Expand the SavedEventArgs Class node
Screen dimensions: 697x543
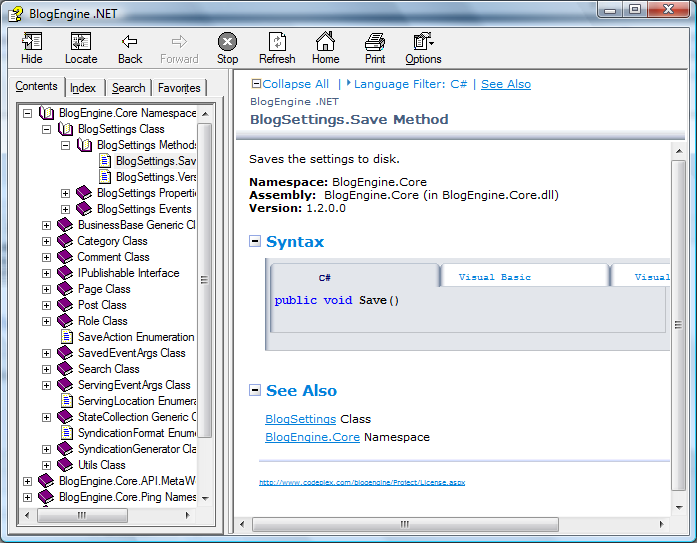[46, 353]
